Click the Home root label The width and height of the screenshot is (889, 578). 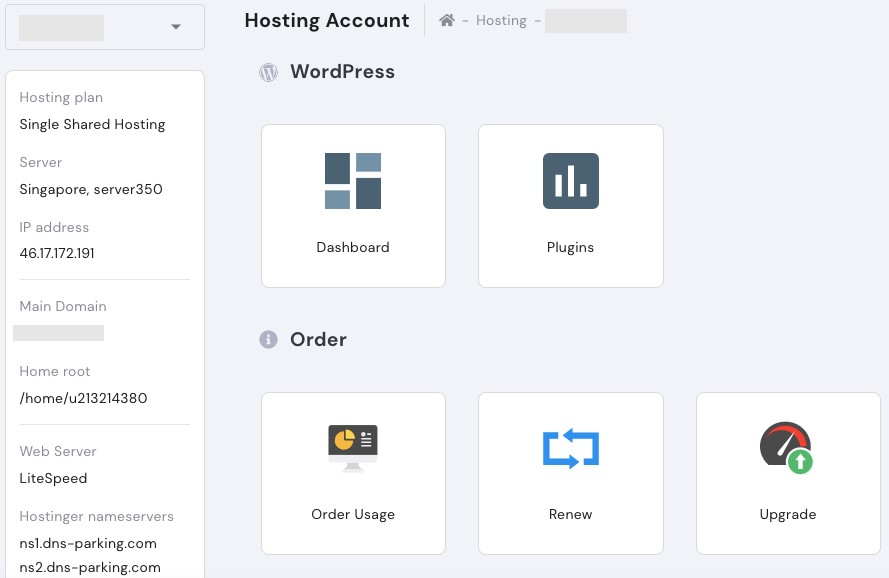tap(55, 371)
